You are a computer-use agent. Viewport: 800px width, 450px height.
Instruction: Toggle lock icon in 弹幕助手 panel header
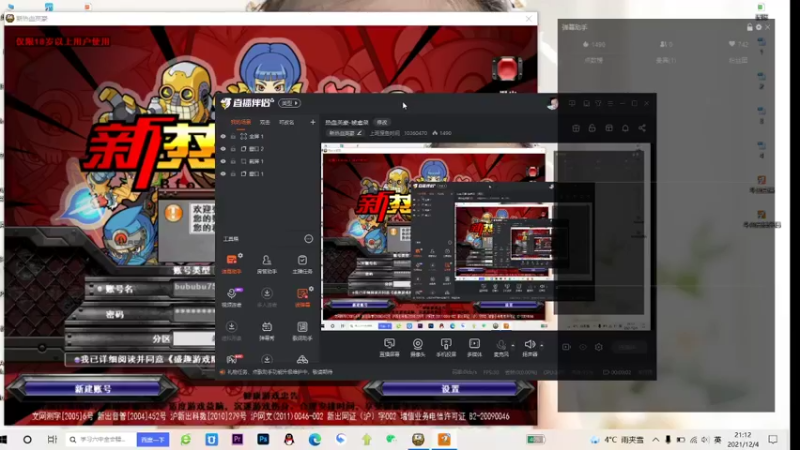pos(749,27)
